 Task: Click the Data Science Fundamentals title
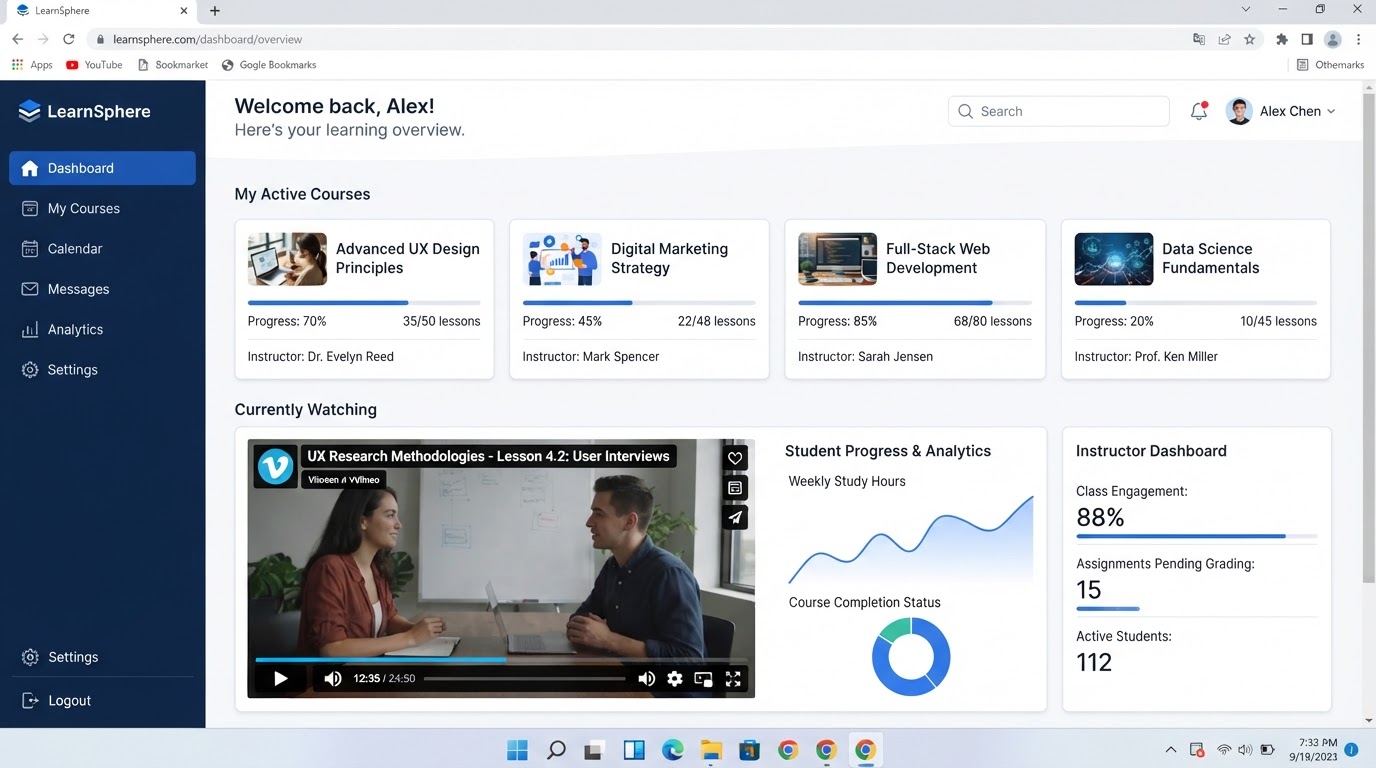[1210, 258]
